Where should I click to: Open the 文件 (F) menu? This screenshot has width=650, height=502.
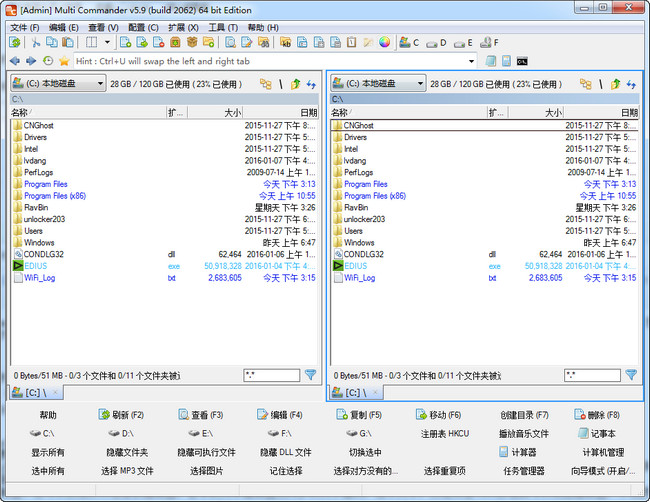pos(25,28)
